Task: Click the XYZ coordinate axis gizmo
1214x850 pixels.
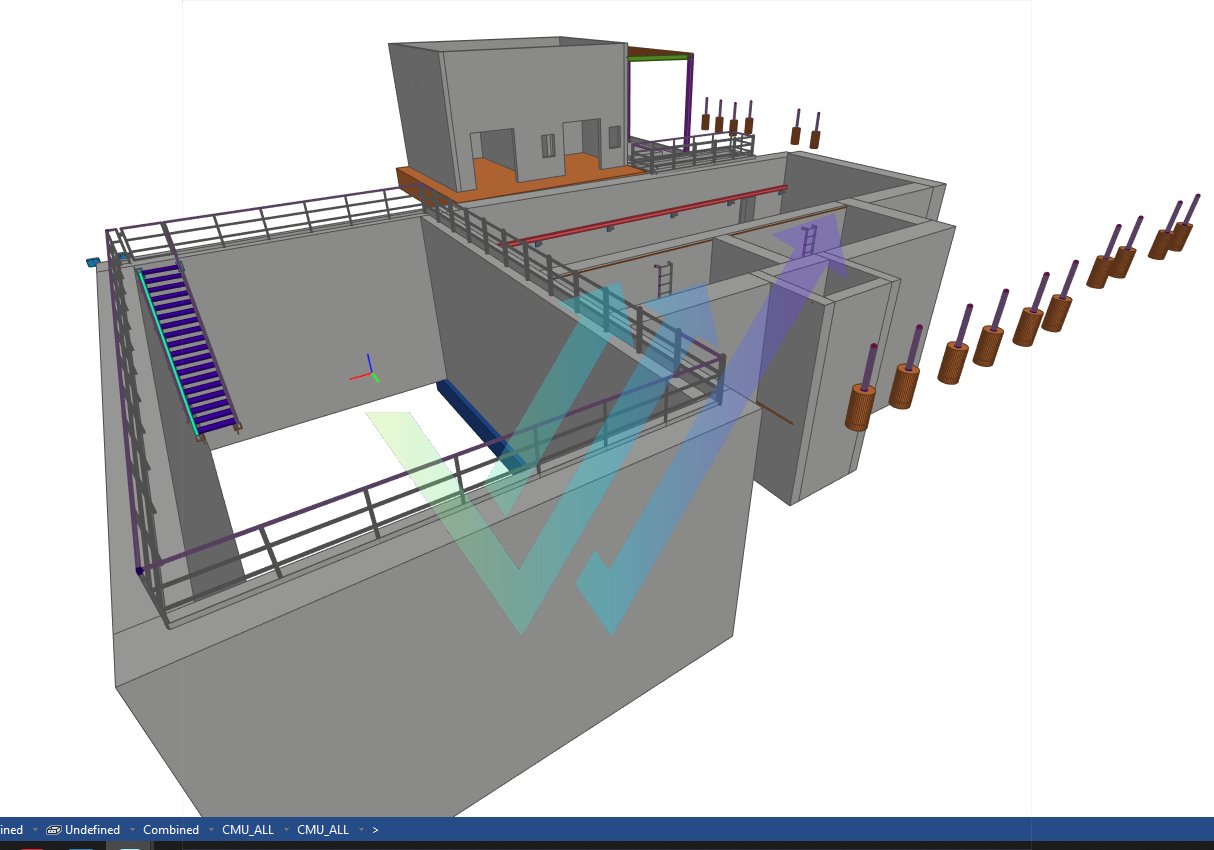Action: pyautogui.click(x=368, y=371)
